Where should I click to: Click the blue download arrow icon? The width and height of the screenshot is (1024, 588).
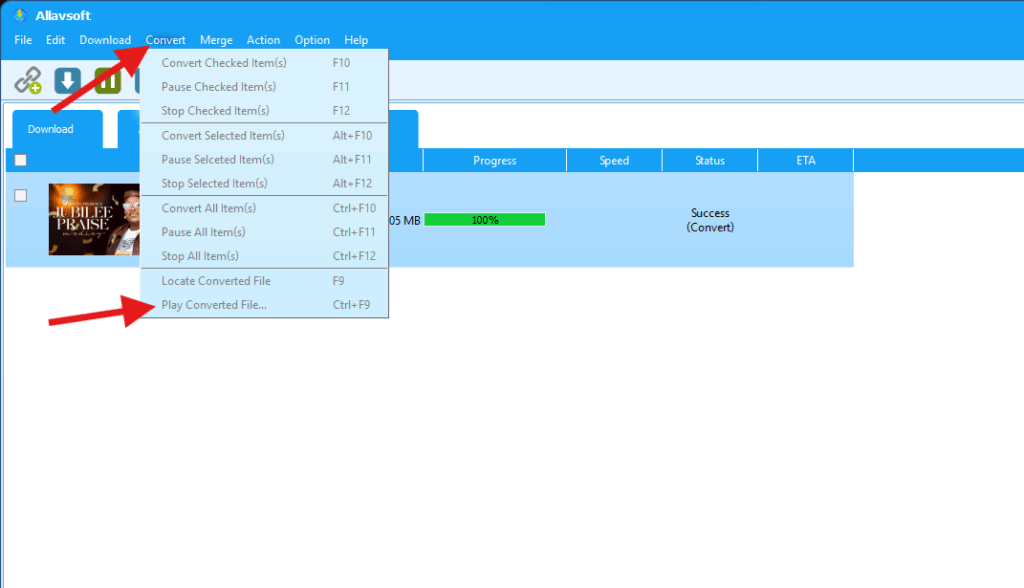[x=67, y=80]
